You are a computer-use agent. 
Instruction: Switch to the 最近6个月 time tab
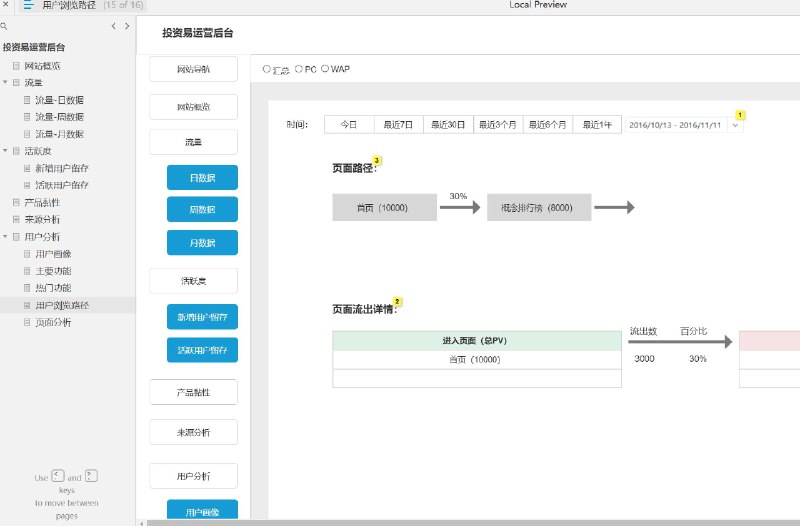547,125
